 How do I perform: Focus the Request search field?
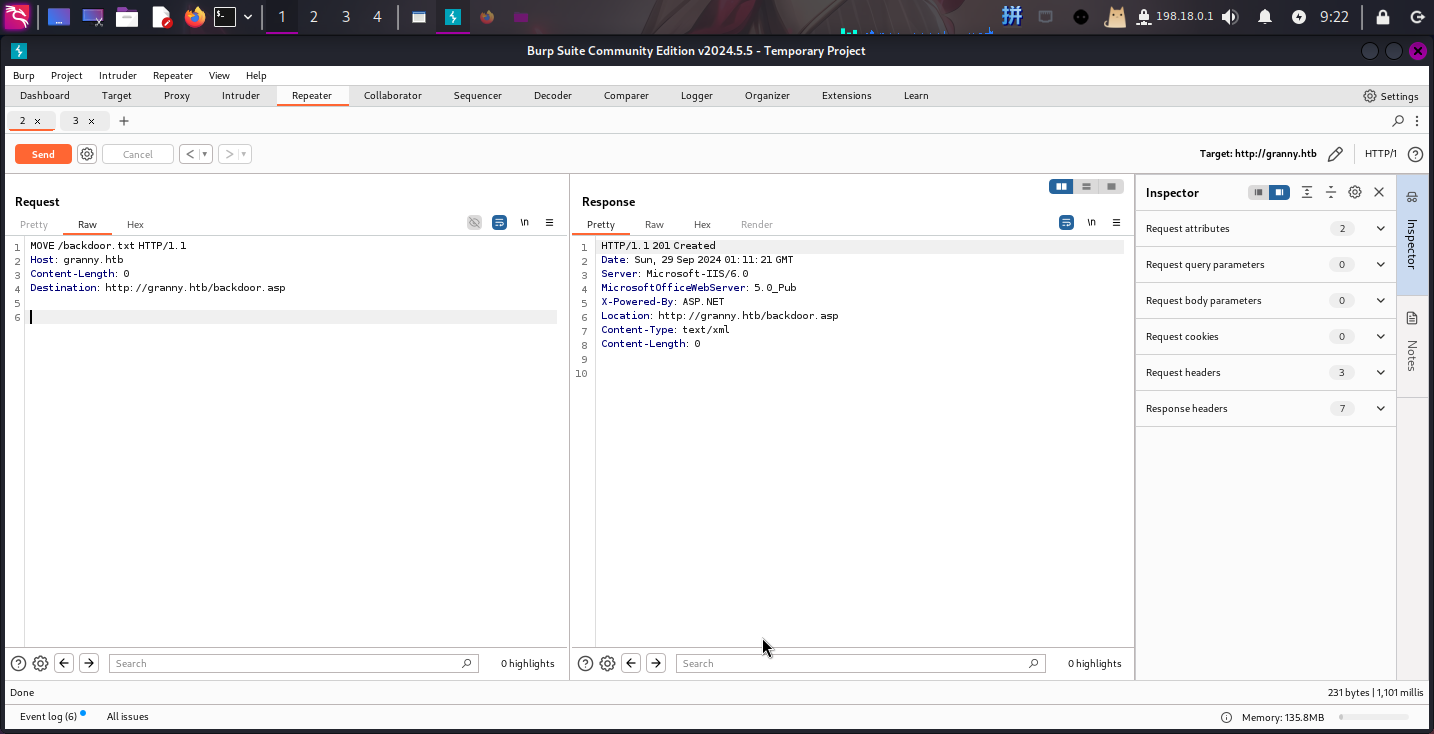coord(293,663)
